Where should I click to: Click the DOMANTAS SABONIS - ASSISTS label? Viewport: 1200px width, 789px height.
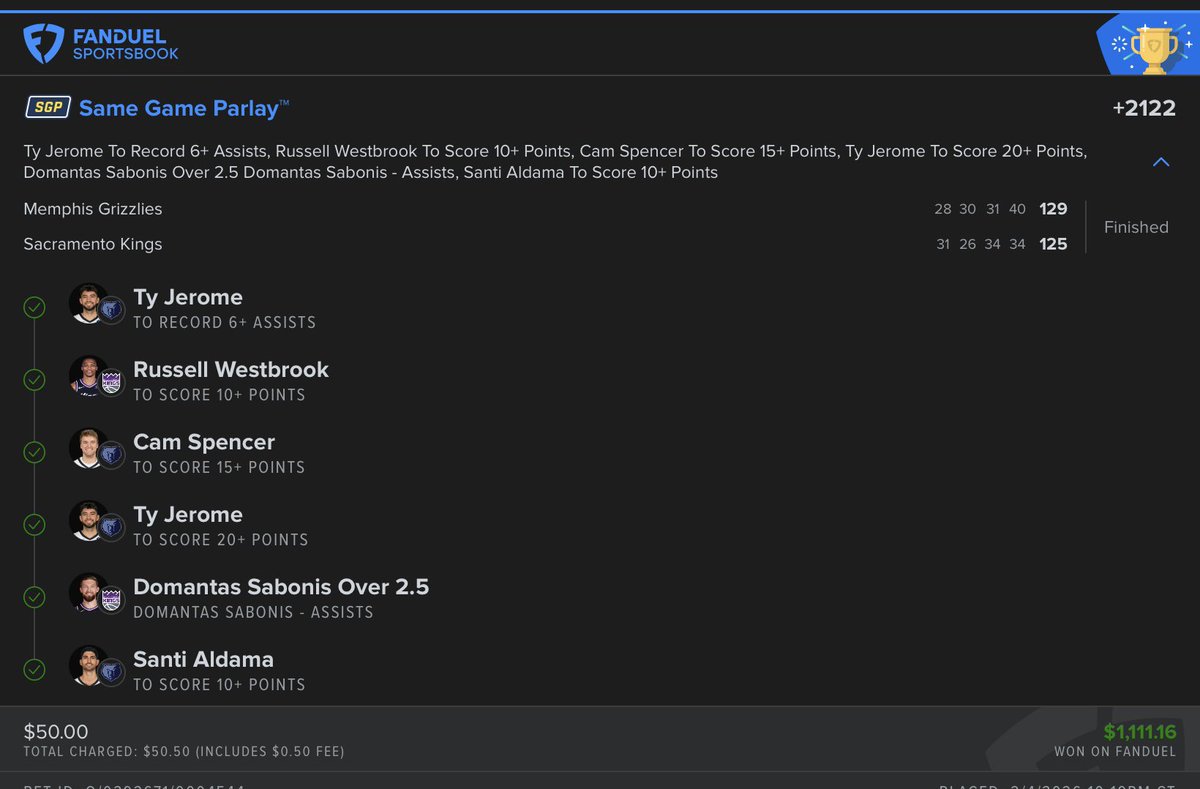(x=253, y=612)
